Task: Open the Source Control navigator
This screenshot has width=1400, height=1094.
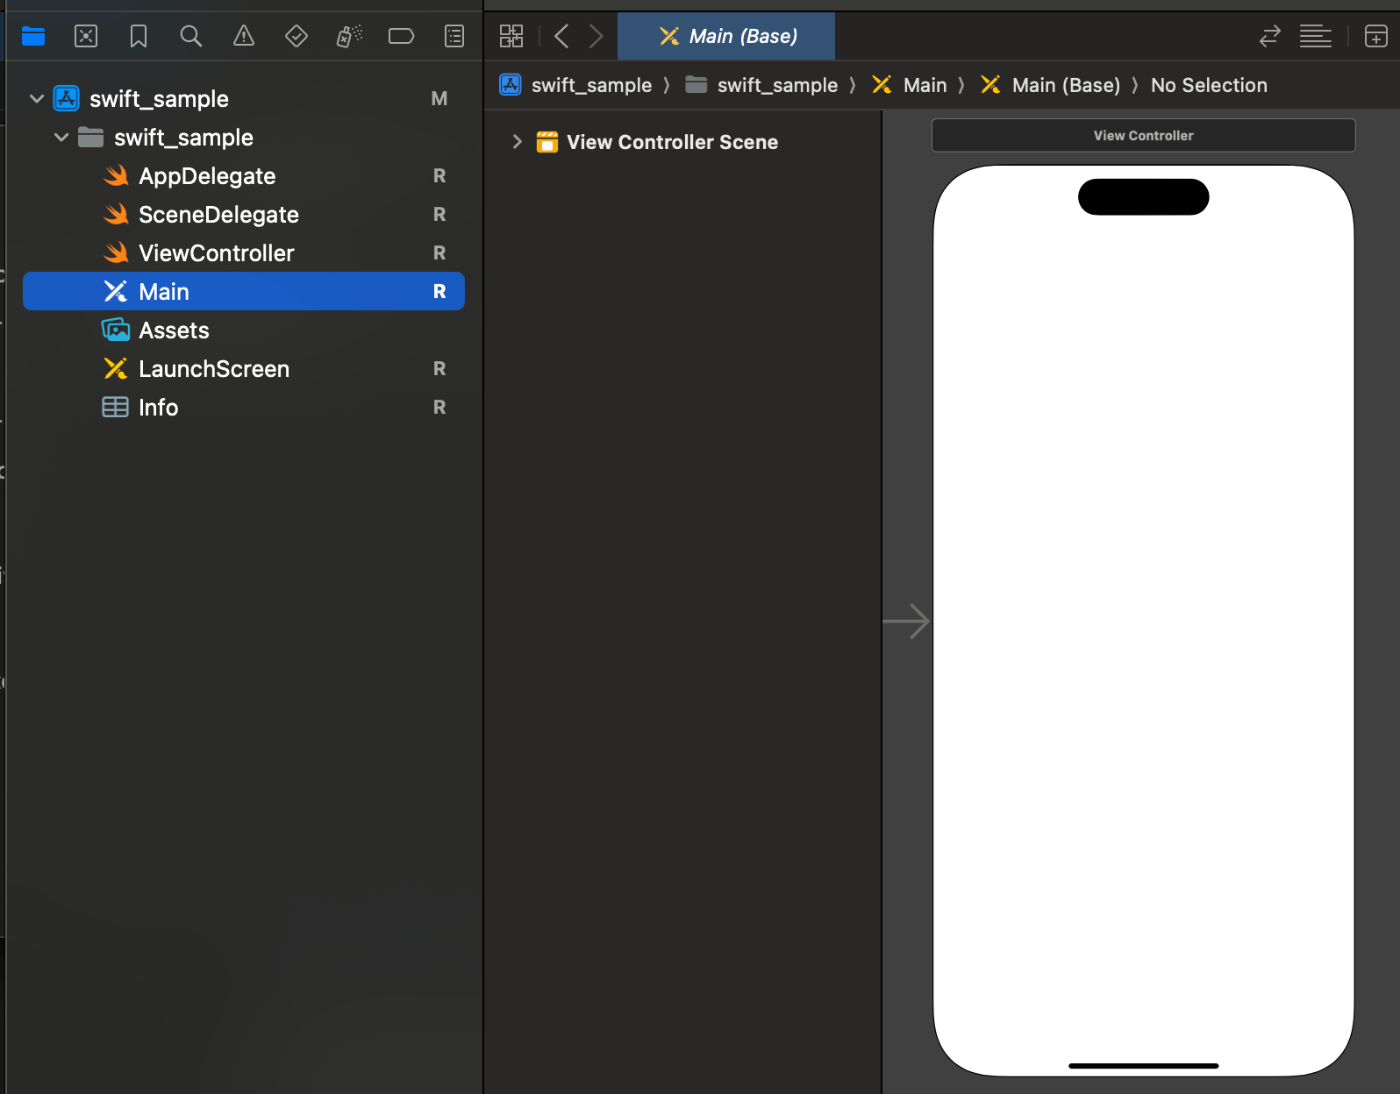Action: 86,37
